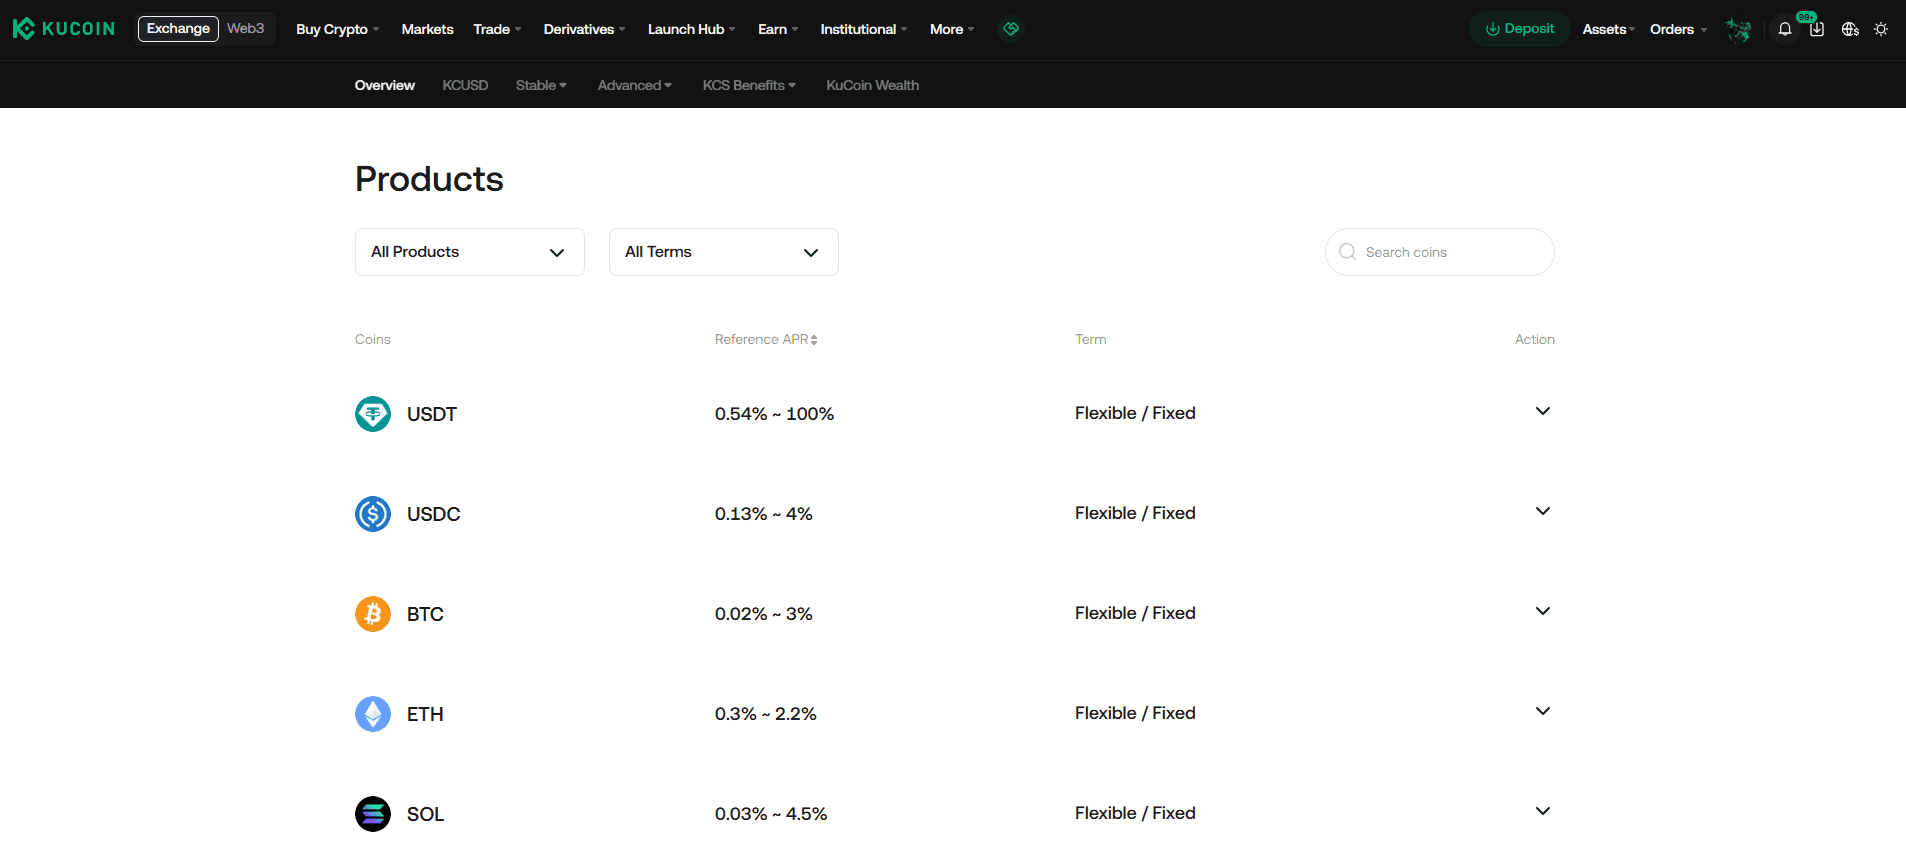Open the KCS Benefits submenu

point(749,85)
